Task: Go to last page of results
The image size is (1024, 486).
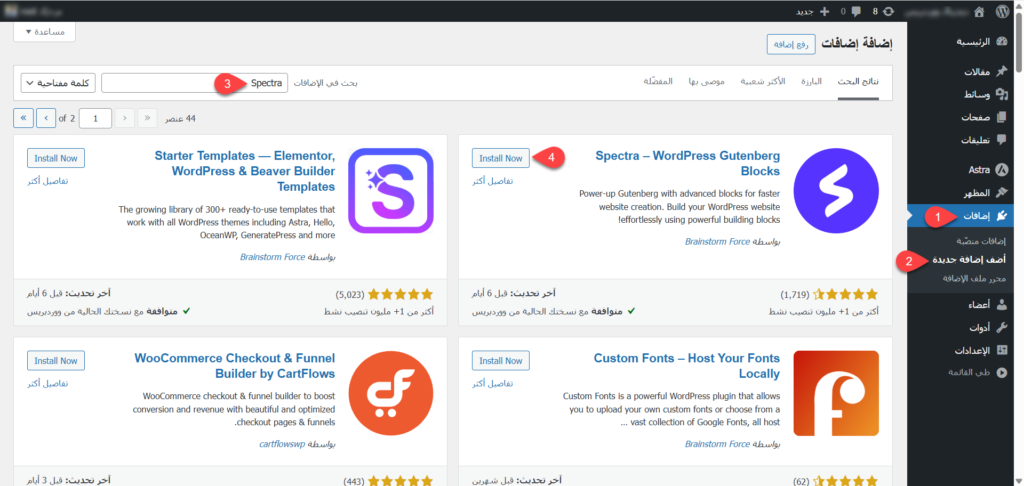Action: 23,118
